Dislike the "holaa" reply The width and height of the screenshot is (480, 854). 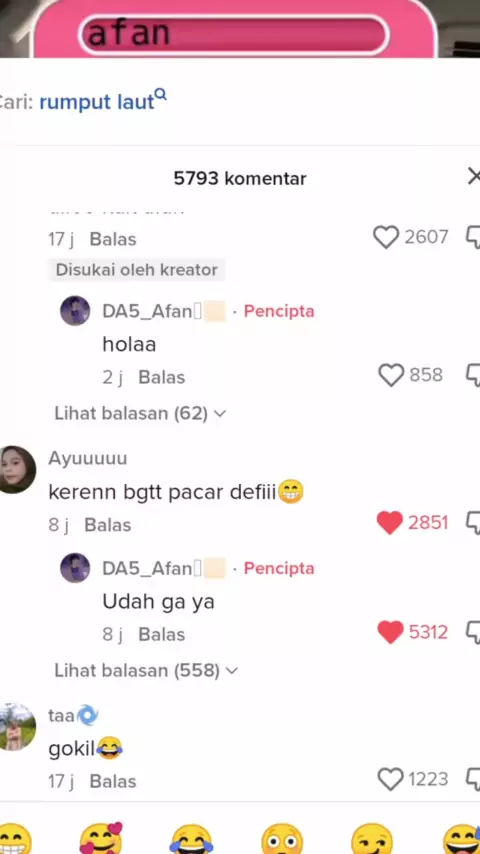pos(473,376)
